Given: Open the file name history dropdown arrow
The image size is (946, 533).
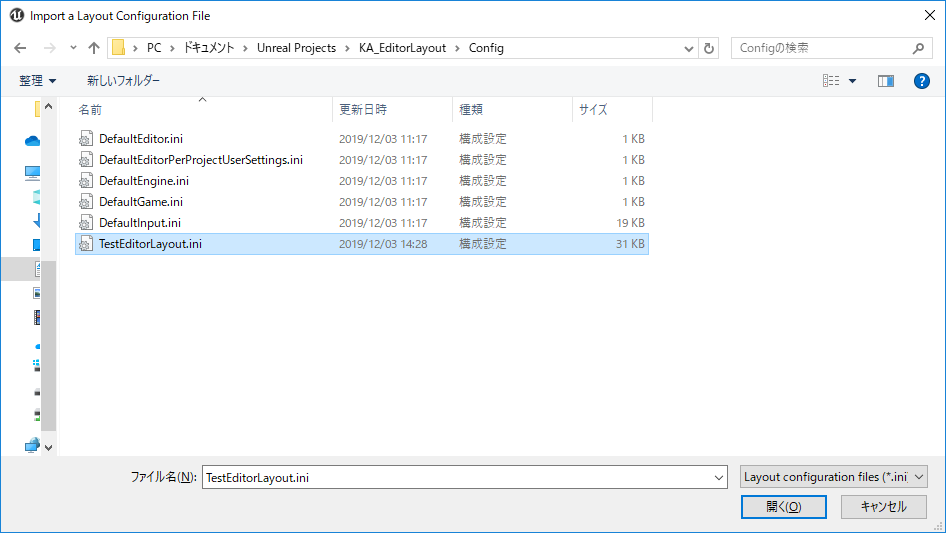Looking at the screenshot, I should tap(719, 477).
